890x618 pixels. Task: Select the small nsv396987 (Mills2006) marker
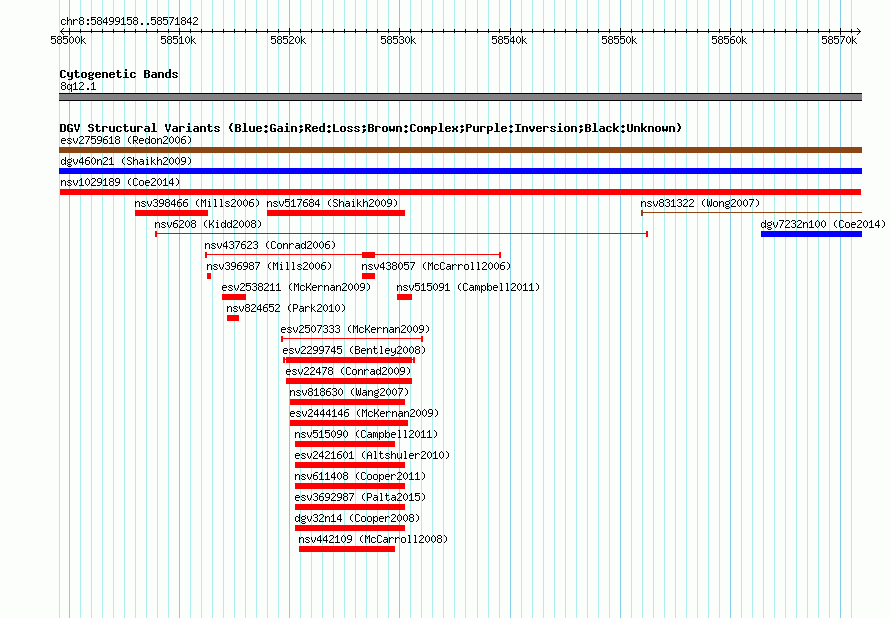pos(209,276)
